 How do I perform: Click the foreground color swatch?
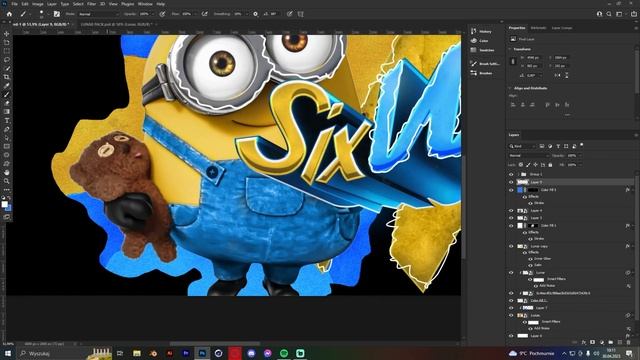coord(4,204)
